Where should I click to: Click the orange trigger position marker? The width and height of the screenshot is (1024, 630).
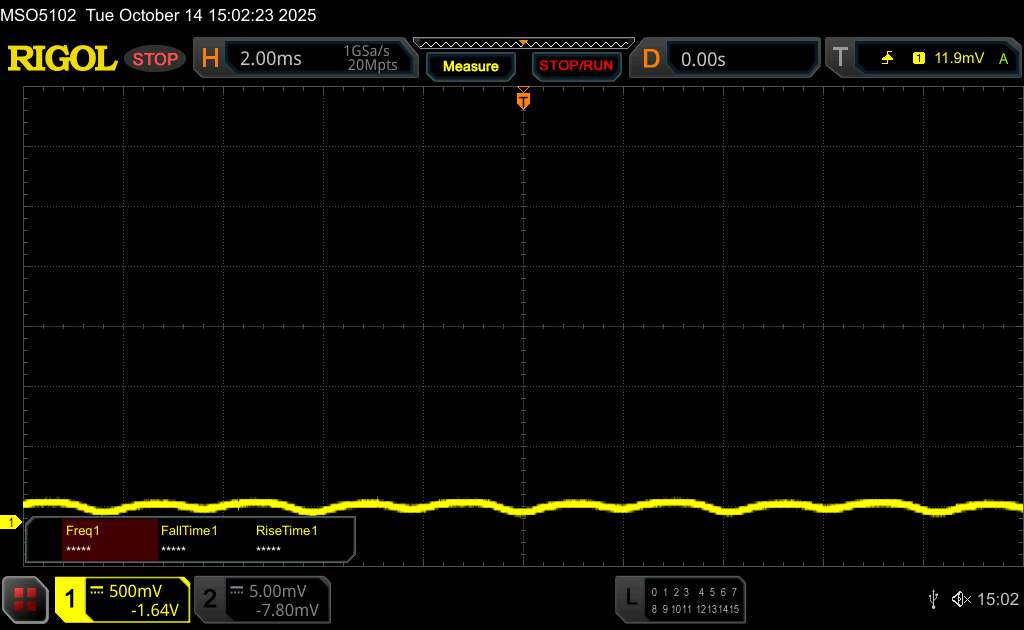[523, 100]
